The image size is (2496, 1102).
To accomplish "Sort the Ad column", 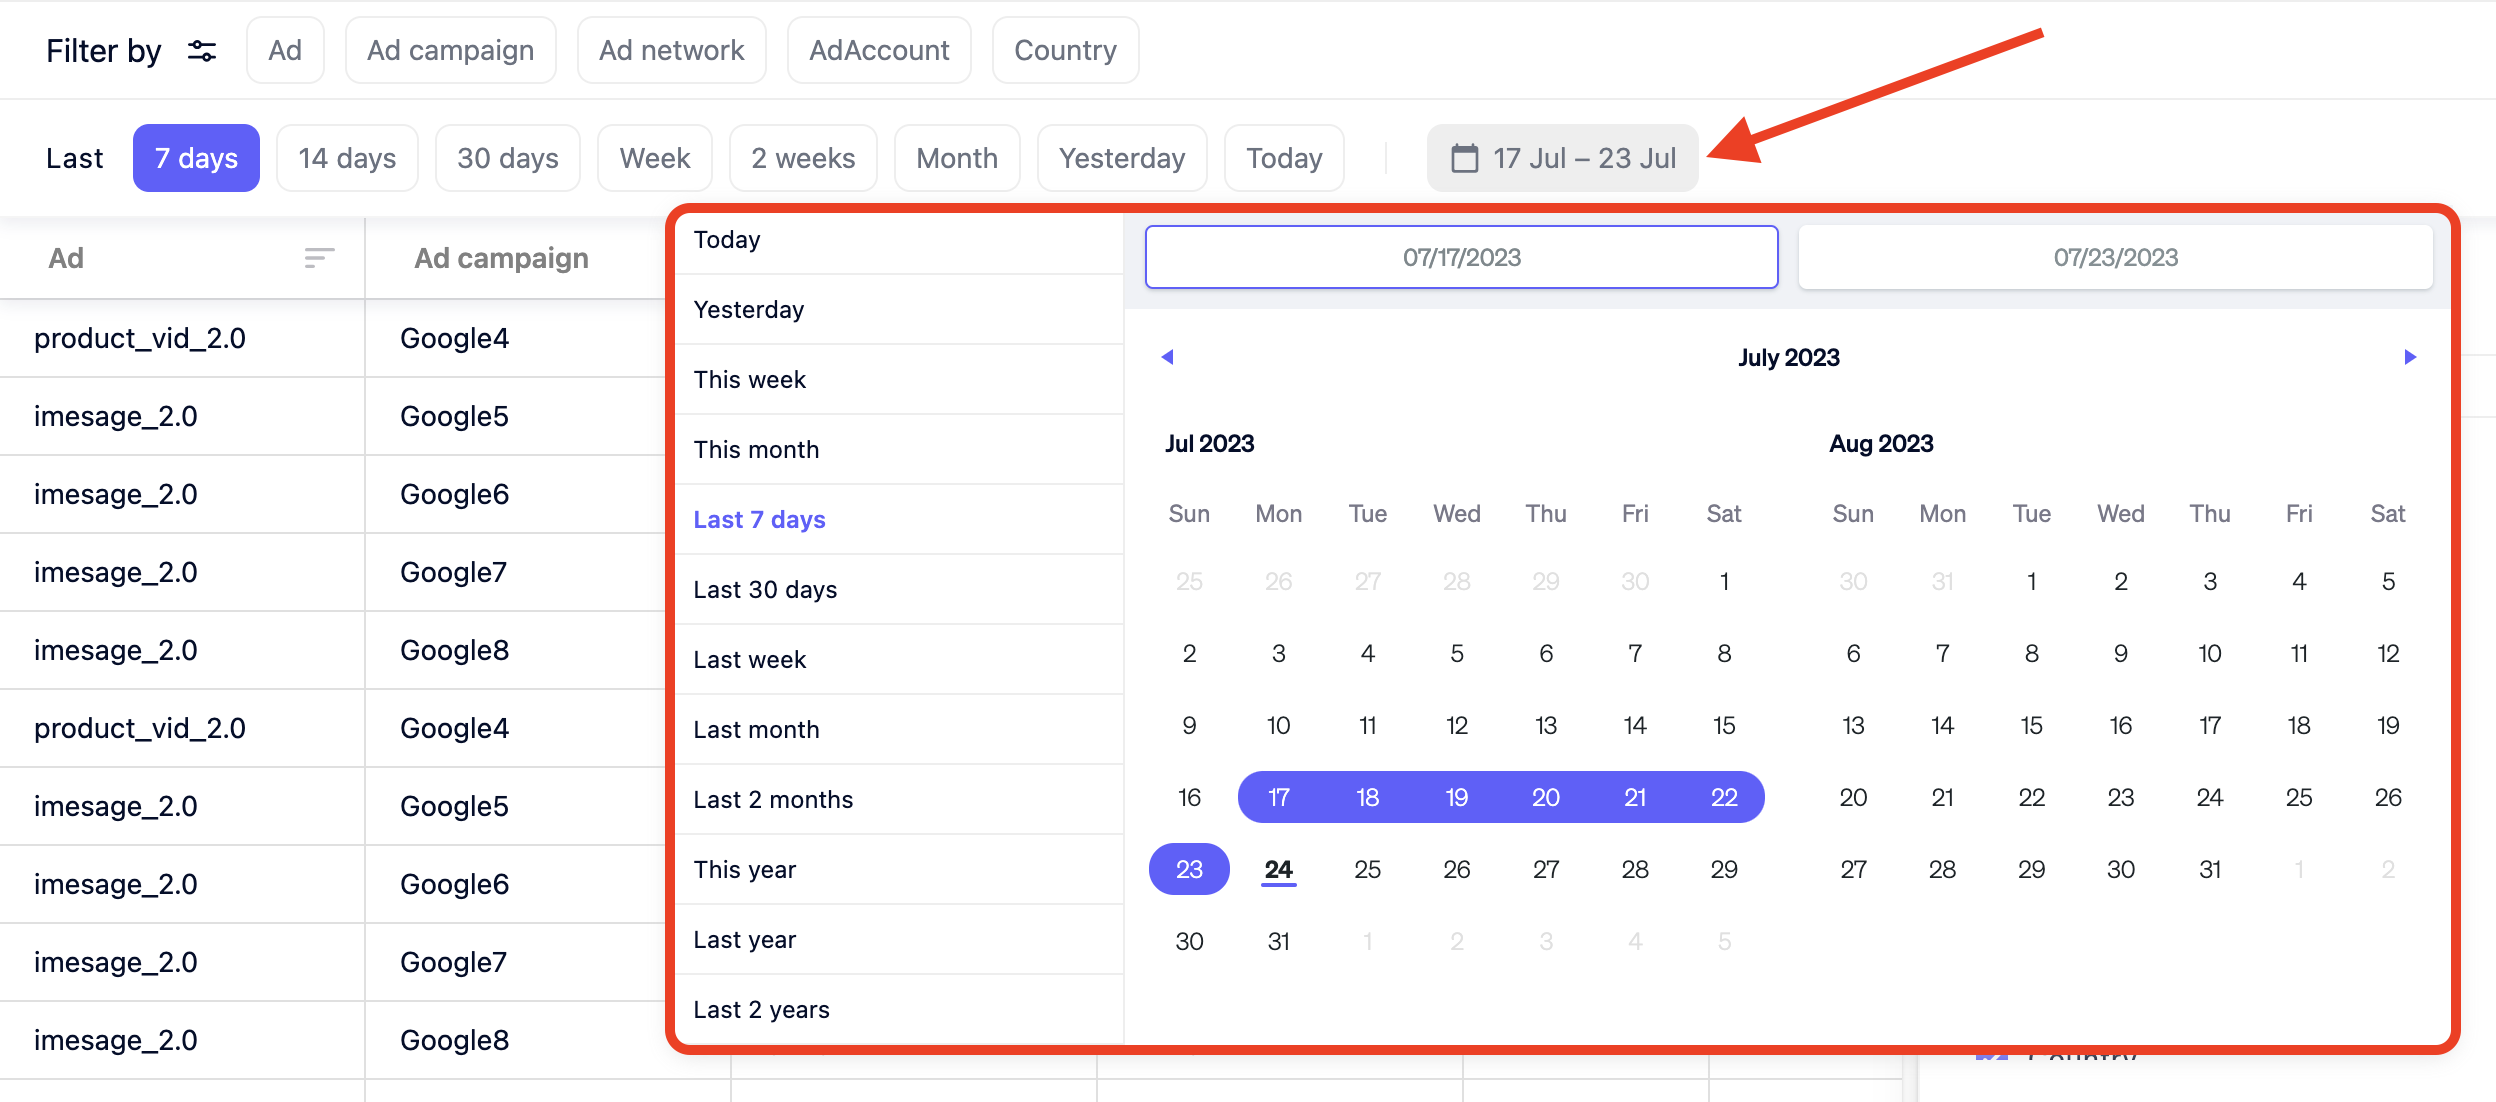I will tap(317, 258).
